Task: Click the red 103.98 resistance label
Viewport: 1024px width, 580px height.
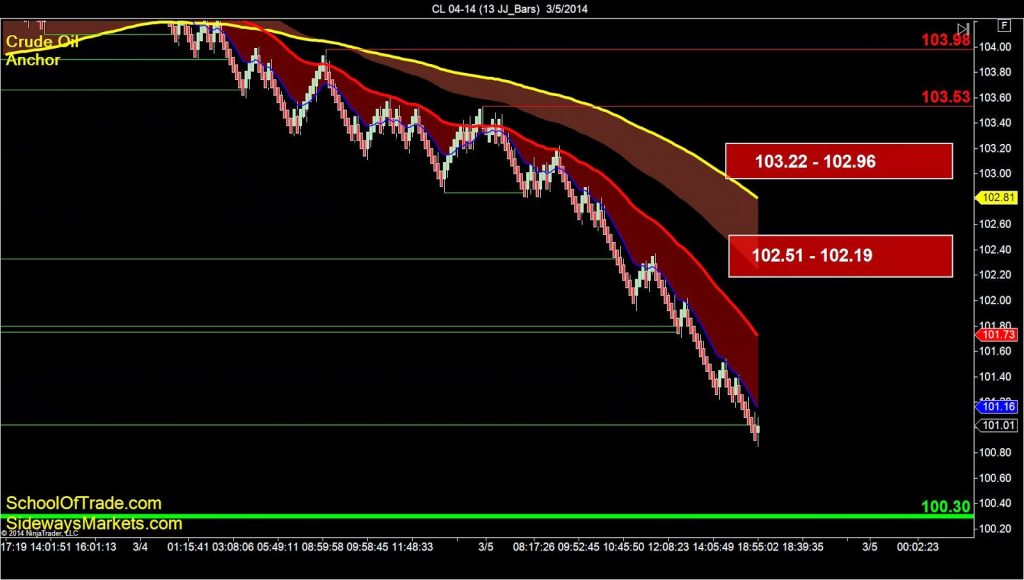Action: click(x=946, y=40)
